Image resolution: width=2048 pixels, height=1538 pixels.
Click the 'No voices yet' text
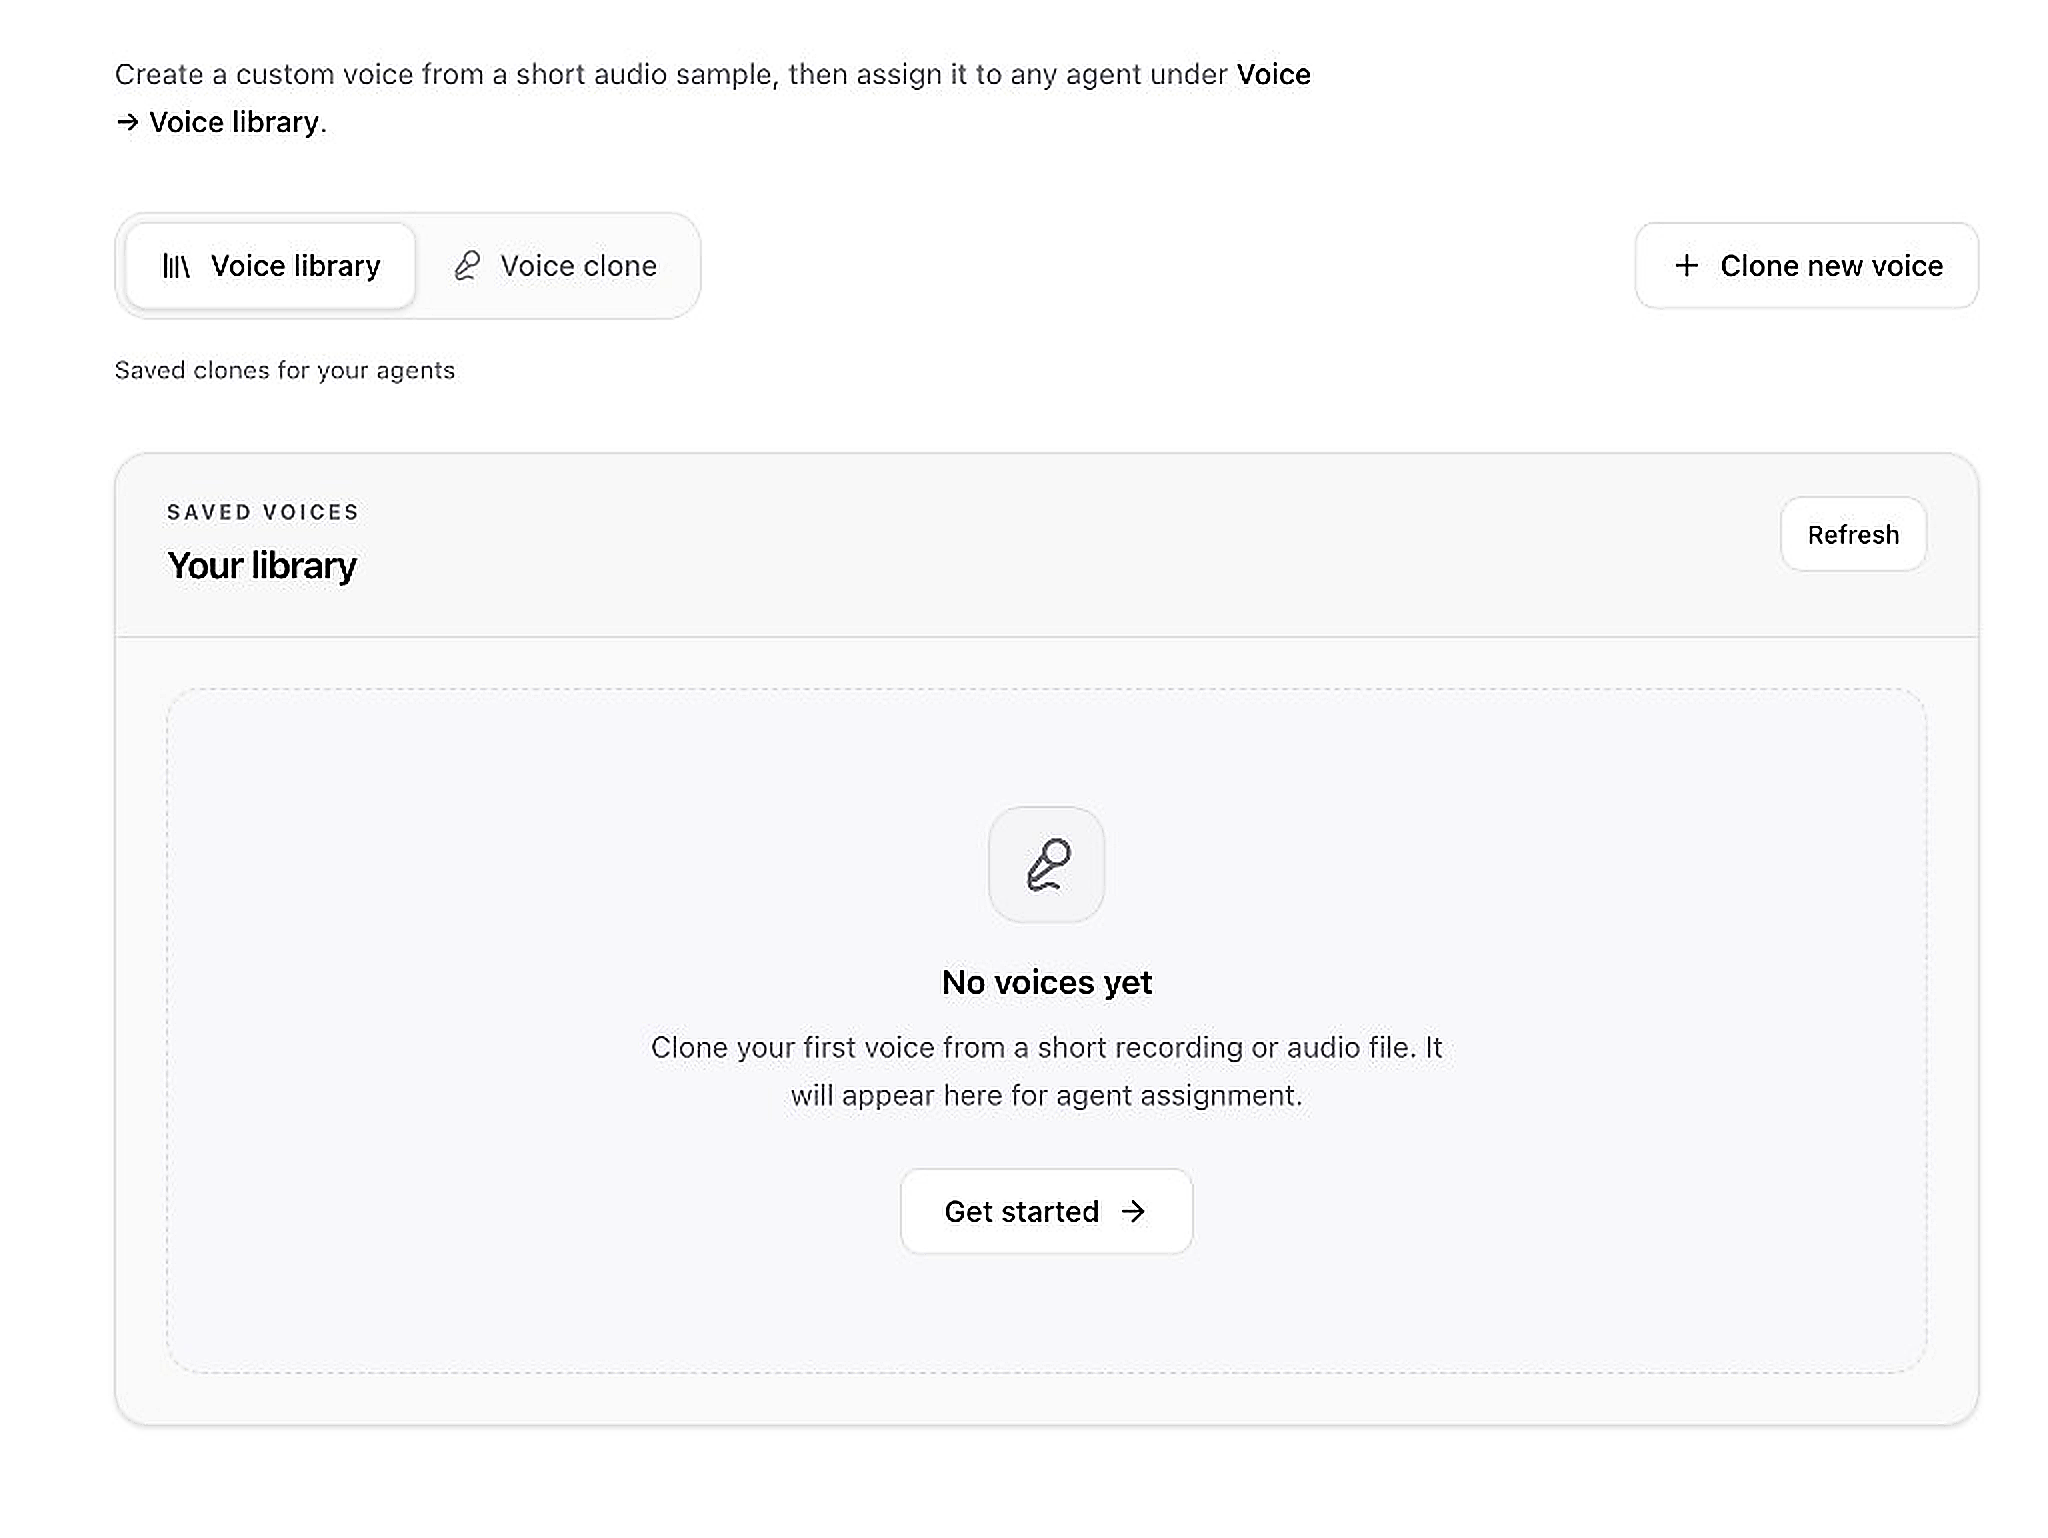pos(1047,983)
